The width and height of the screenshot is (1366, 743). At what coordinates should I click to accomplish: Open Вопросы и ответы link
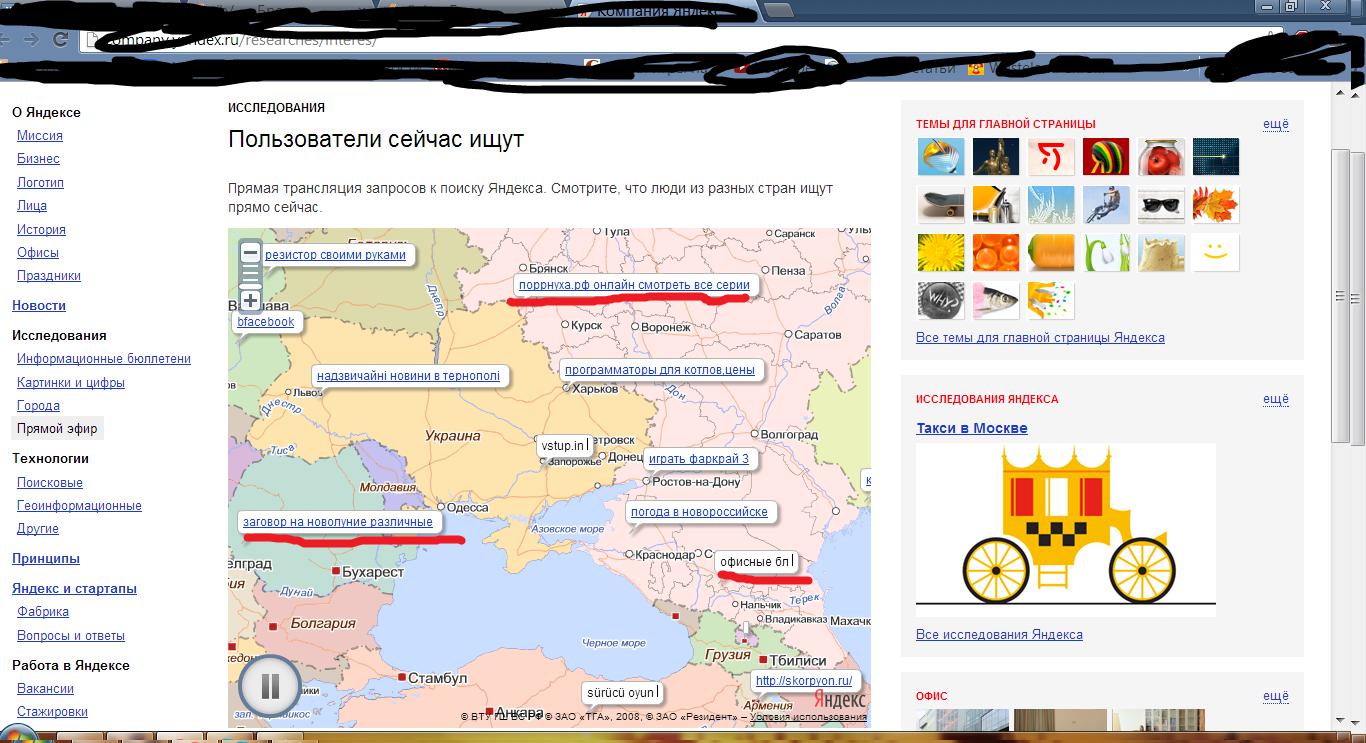pyautogui.click(x=71, y=636)
